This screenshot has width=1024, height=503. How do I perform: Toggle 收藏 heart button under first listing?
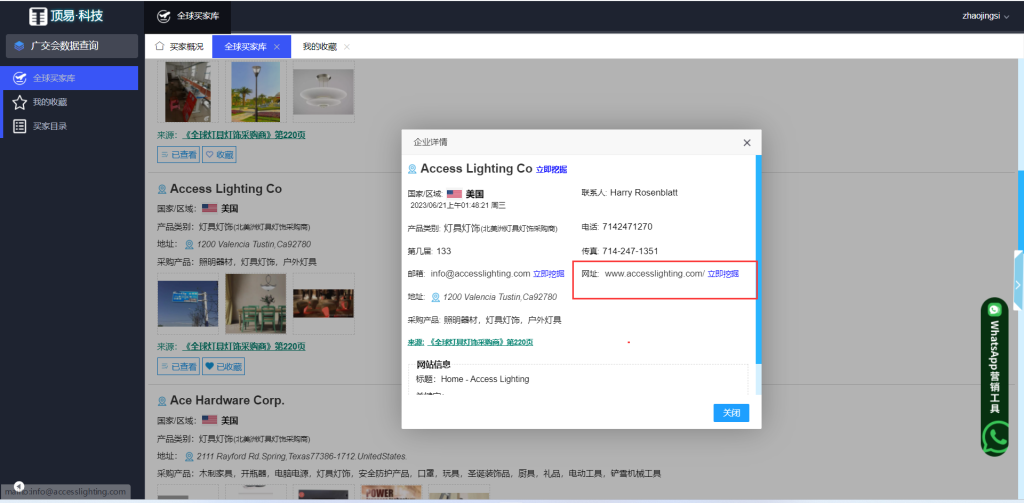(219, 155)
